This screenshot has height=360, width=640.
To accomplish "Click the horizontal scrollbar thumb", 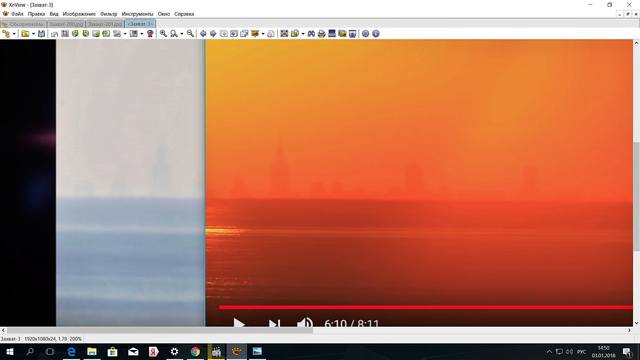I will [160, 330].
